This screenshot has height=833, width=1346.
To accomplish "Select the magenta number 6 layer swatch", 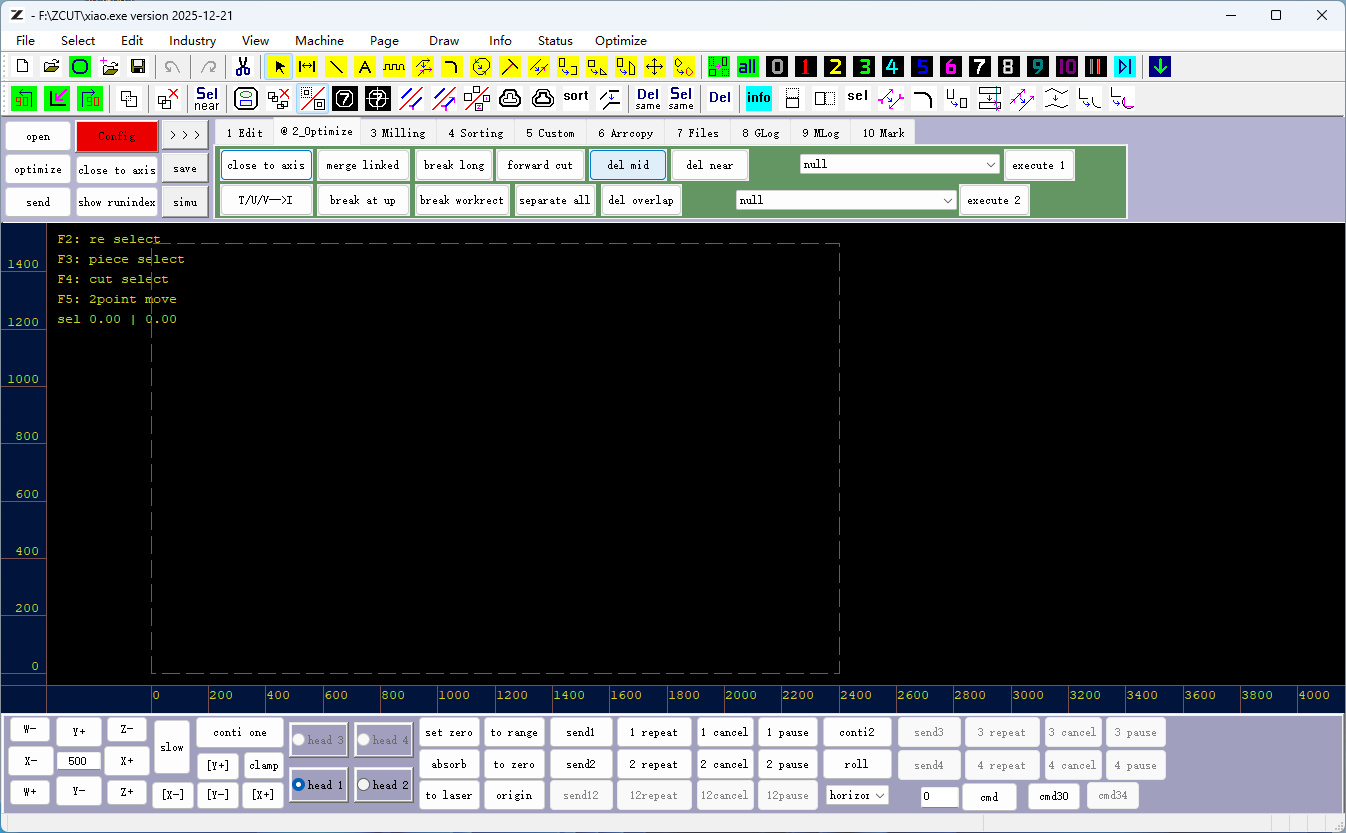I will pos(950,67).
